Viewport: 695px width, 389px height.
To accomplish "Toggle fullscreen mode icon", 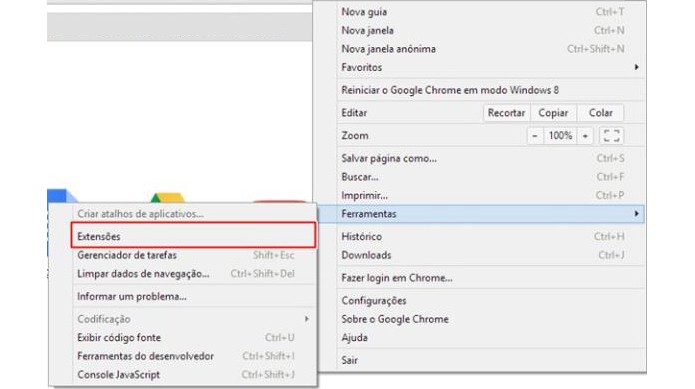I will [612, 136].
